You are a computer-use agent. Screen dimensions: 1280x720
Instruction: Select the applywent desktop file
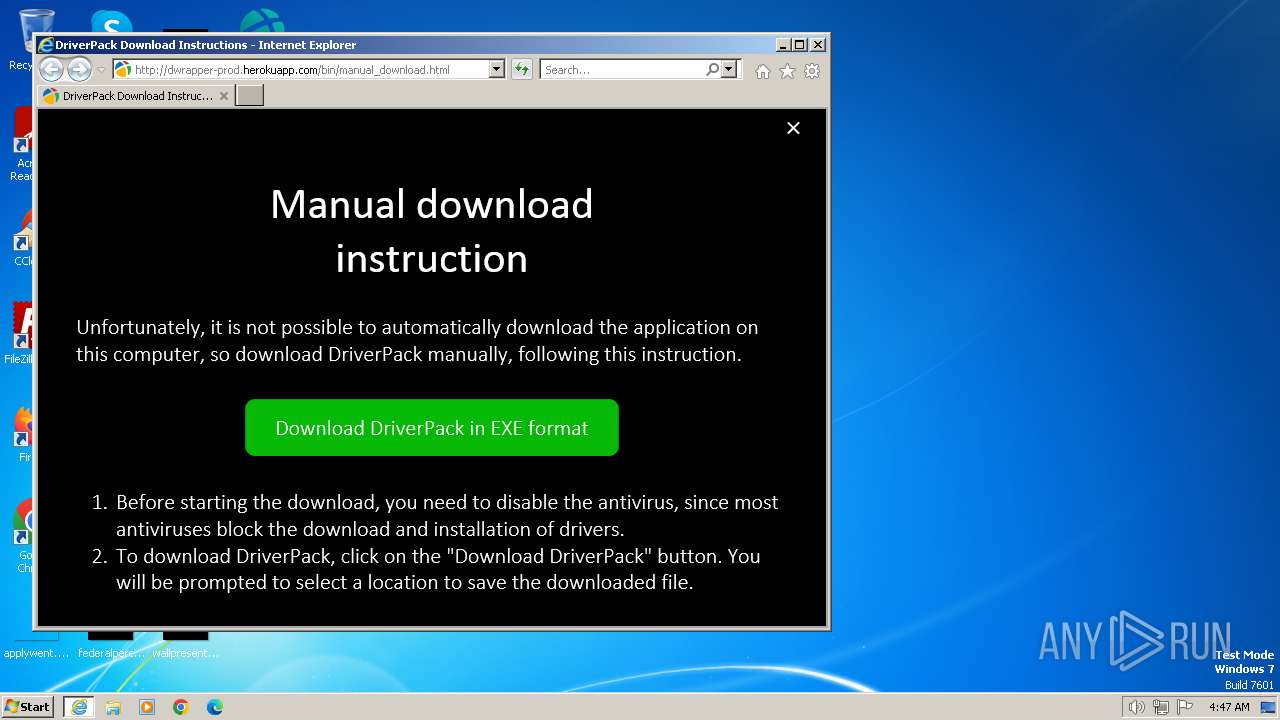pyautogui.click(x=36, y=645)
